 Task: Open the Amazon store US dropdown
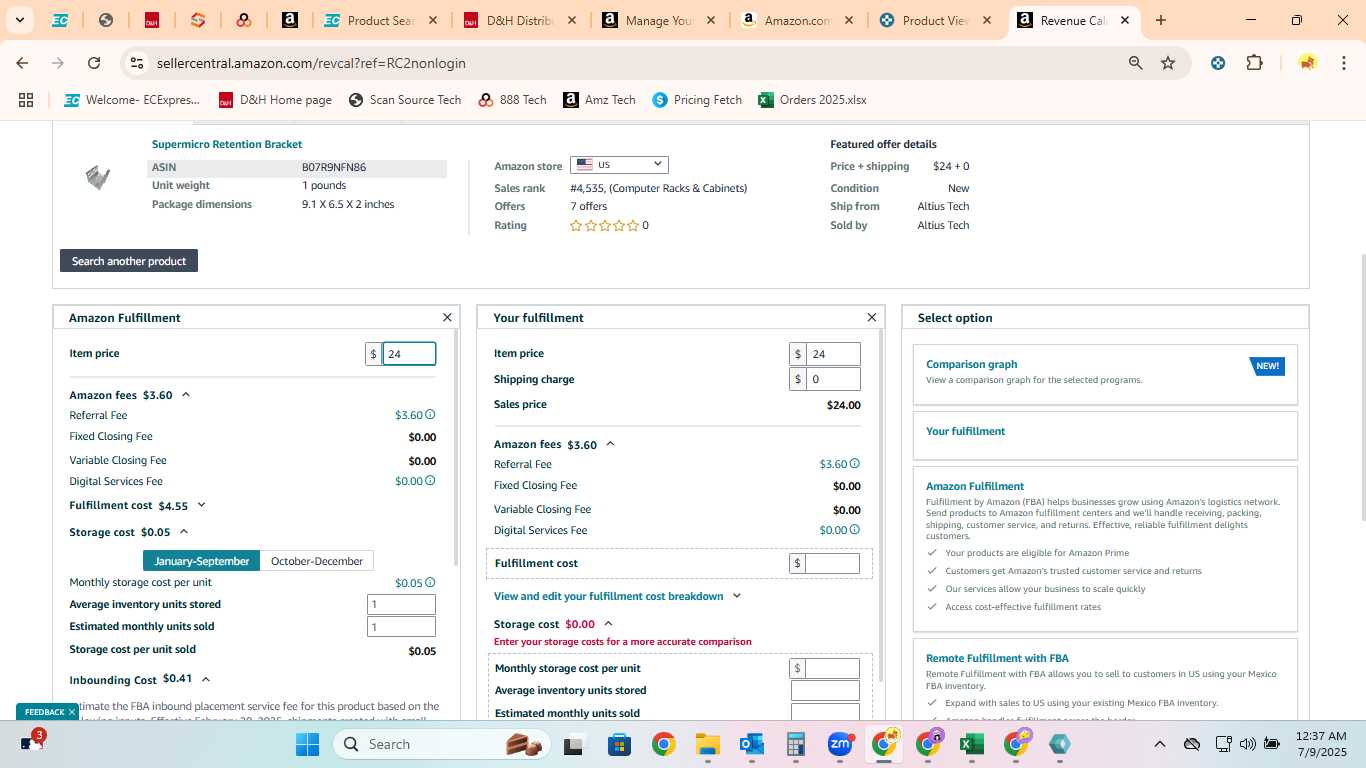[619, 165]
